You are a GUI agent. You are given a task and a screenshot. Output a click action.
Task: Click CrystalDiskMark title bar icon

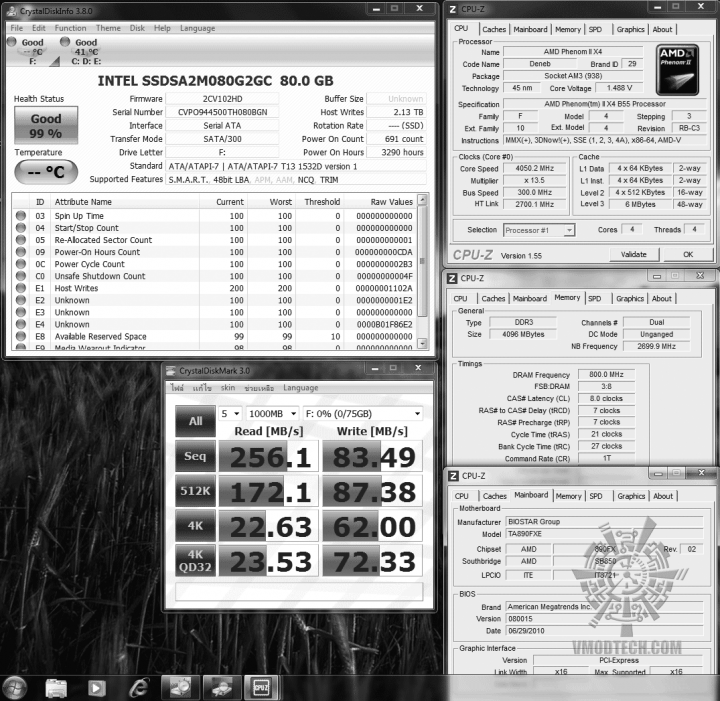pos(171,370)
